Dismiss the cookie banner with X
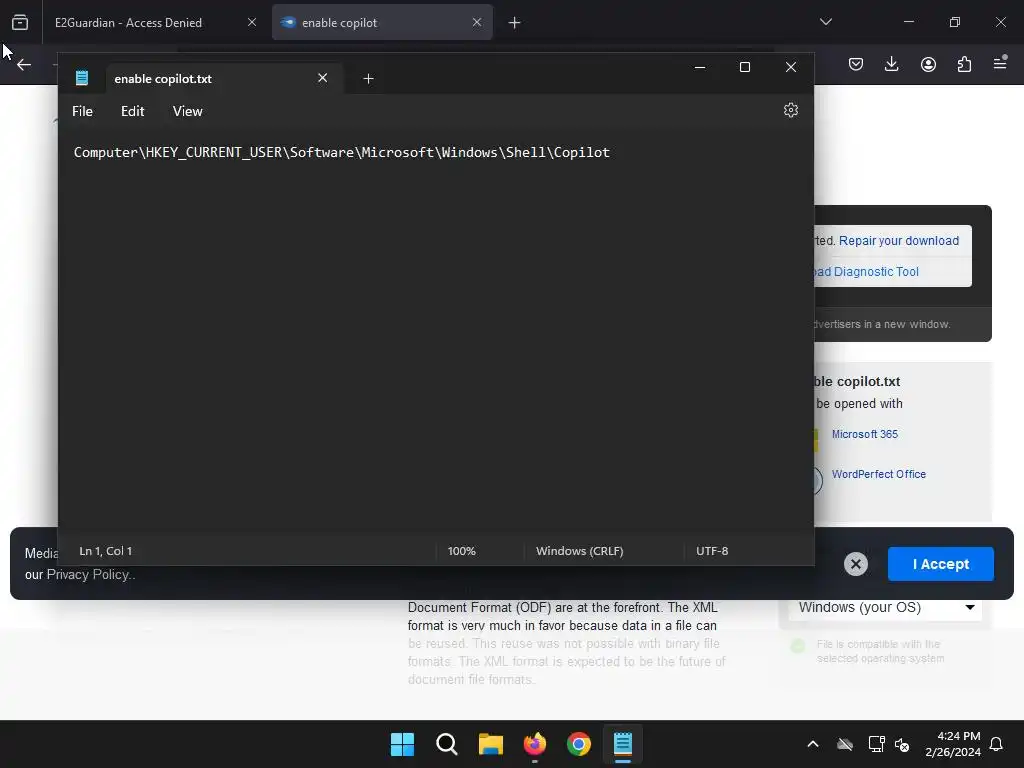The image size is (1024, 768). tap(856, 564)
